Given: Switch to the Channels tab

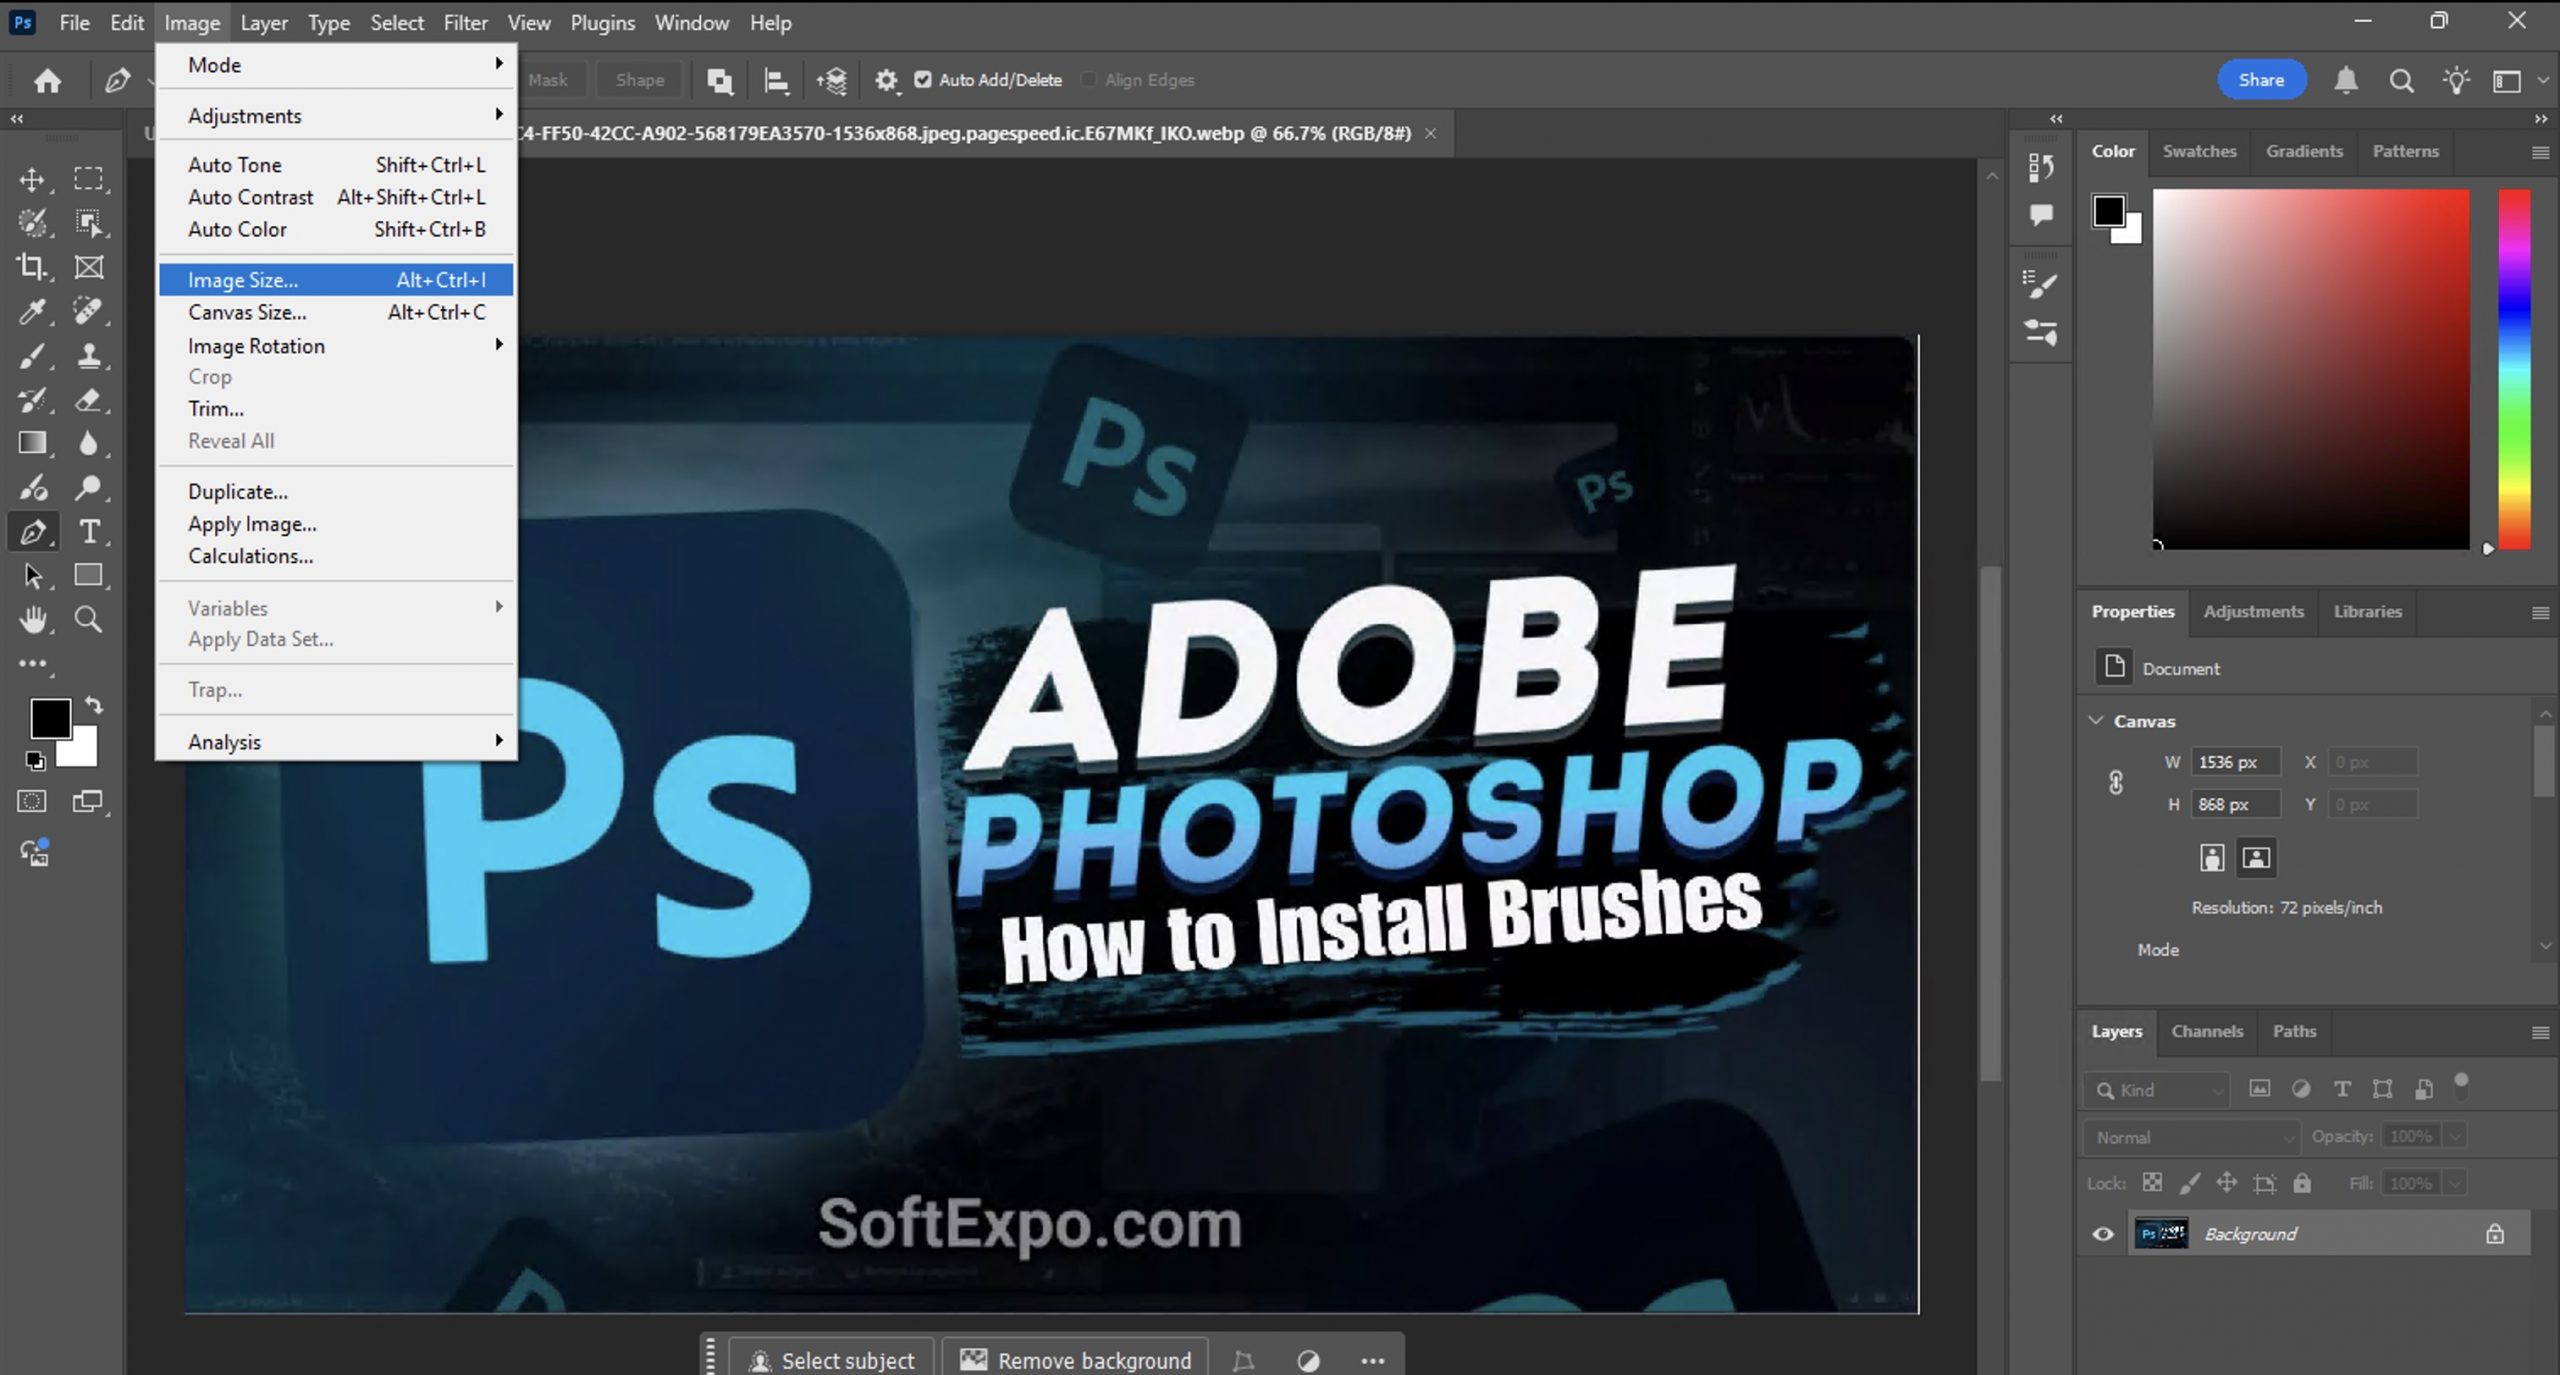Looking at the screenshot, I should click(2207, 1031).
